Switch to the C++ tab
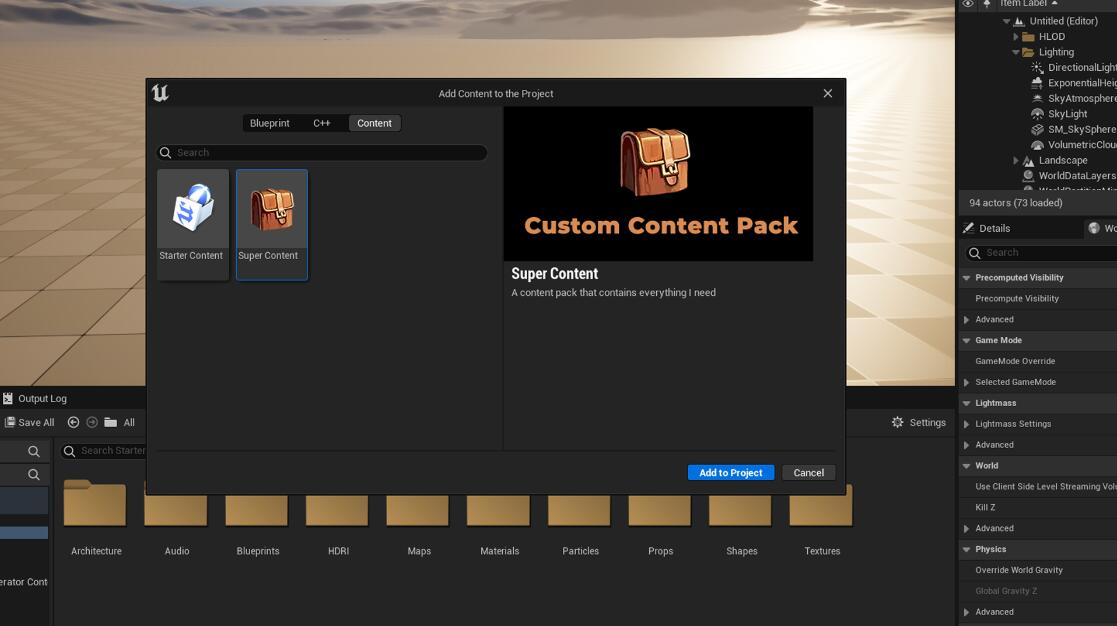 pos(321,123)
